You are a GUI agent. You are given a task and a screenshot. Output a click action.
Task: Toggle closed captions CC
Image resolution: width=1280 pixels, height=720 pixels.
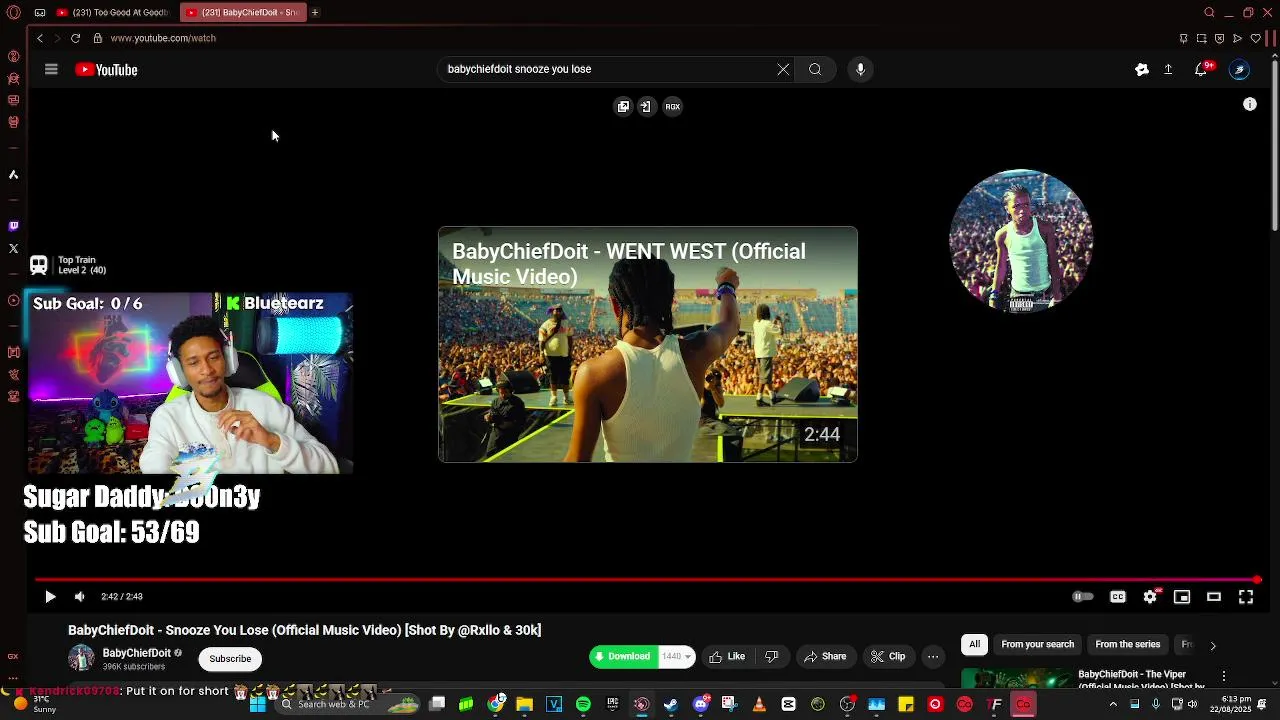pos(1118,597)
